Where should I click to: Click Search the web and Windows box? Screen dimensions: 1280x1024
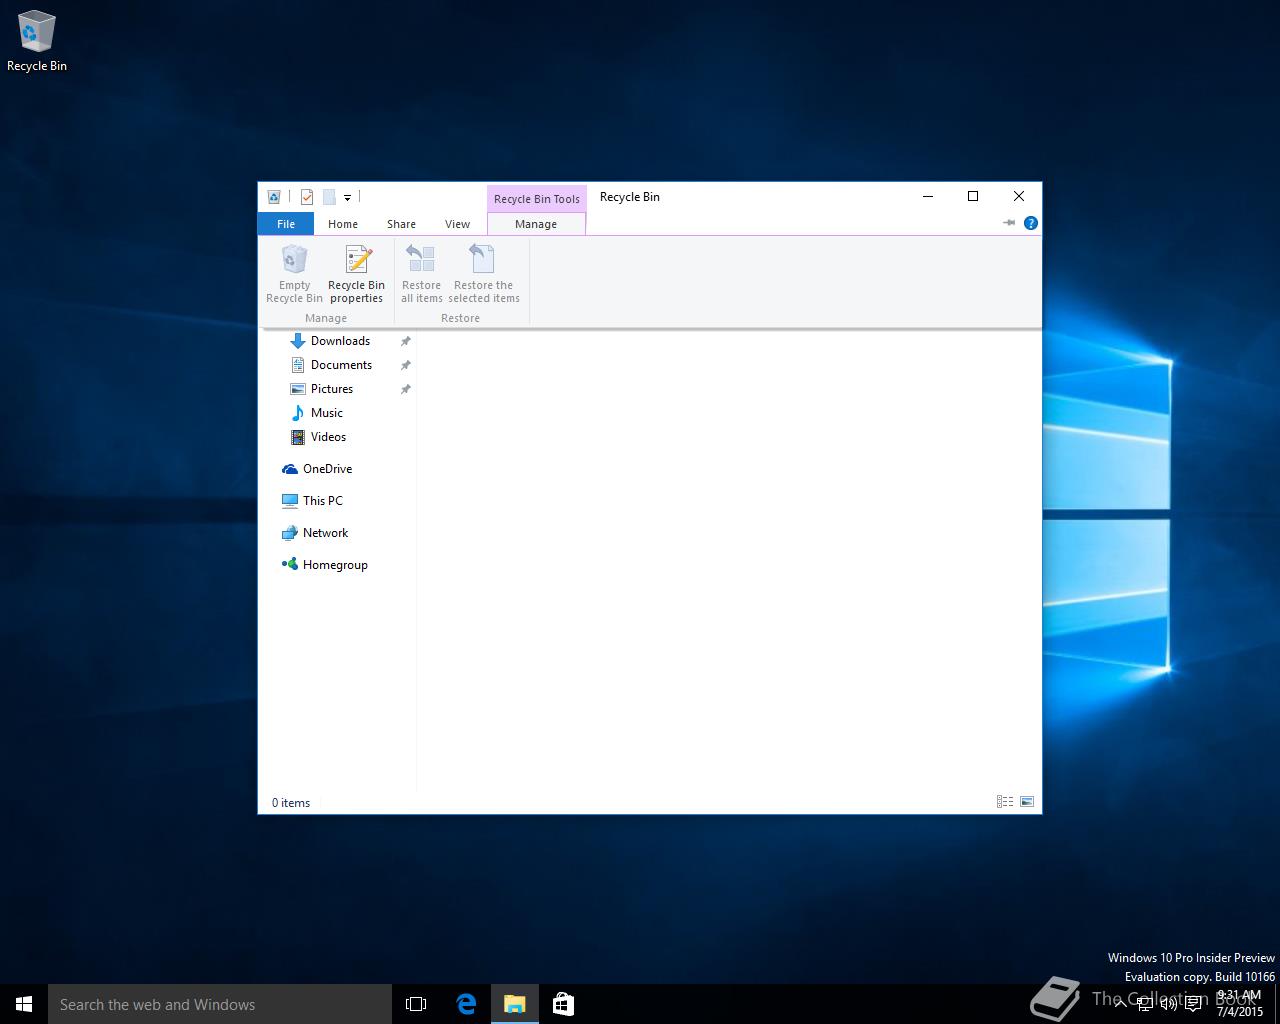pos(220,1004)
